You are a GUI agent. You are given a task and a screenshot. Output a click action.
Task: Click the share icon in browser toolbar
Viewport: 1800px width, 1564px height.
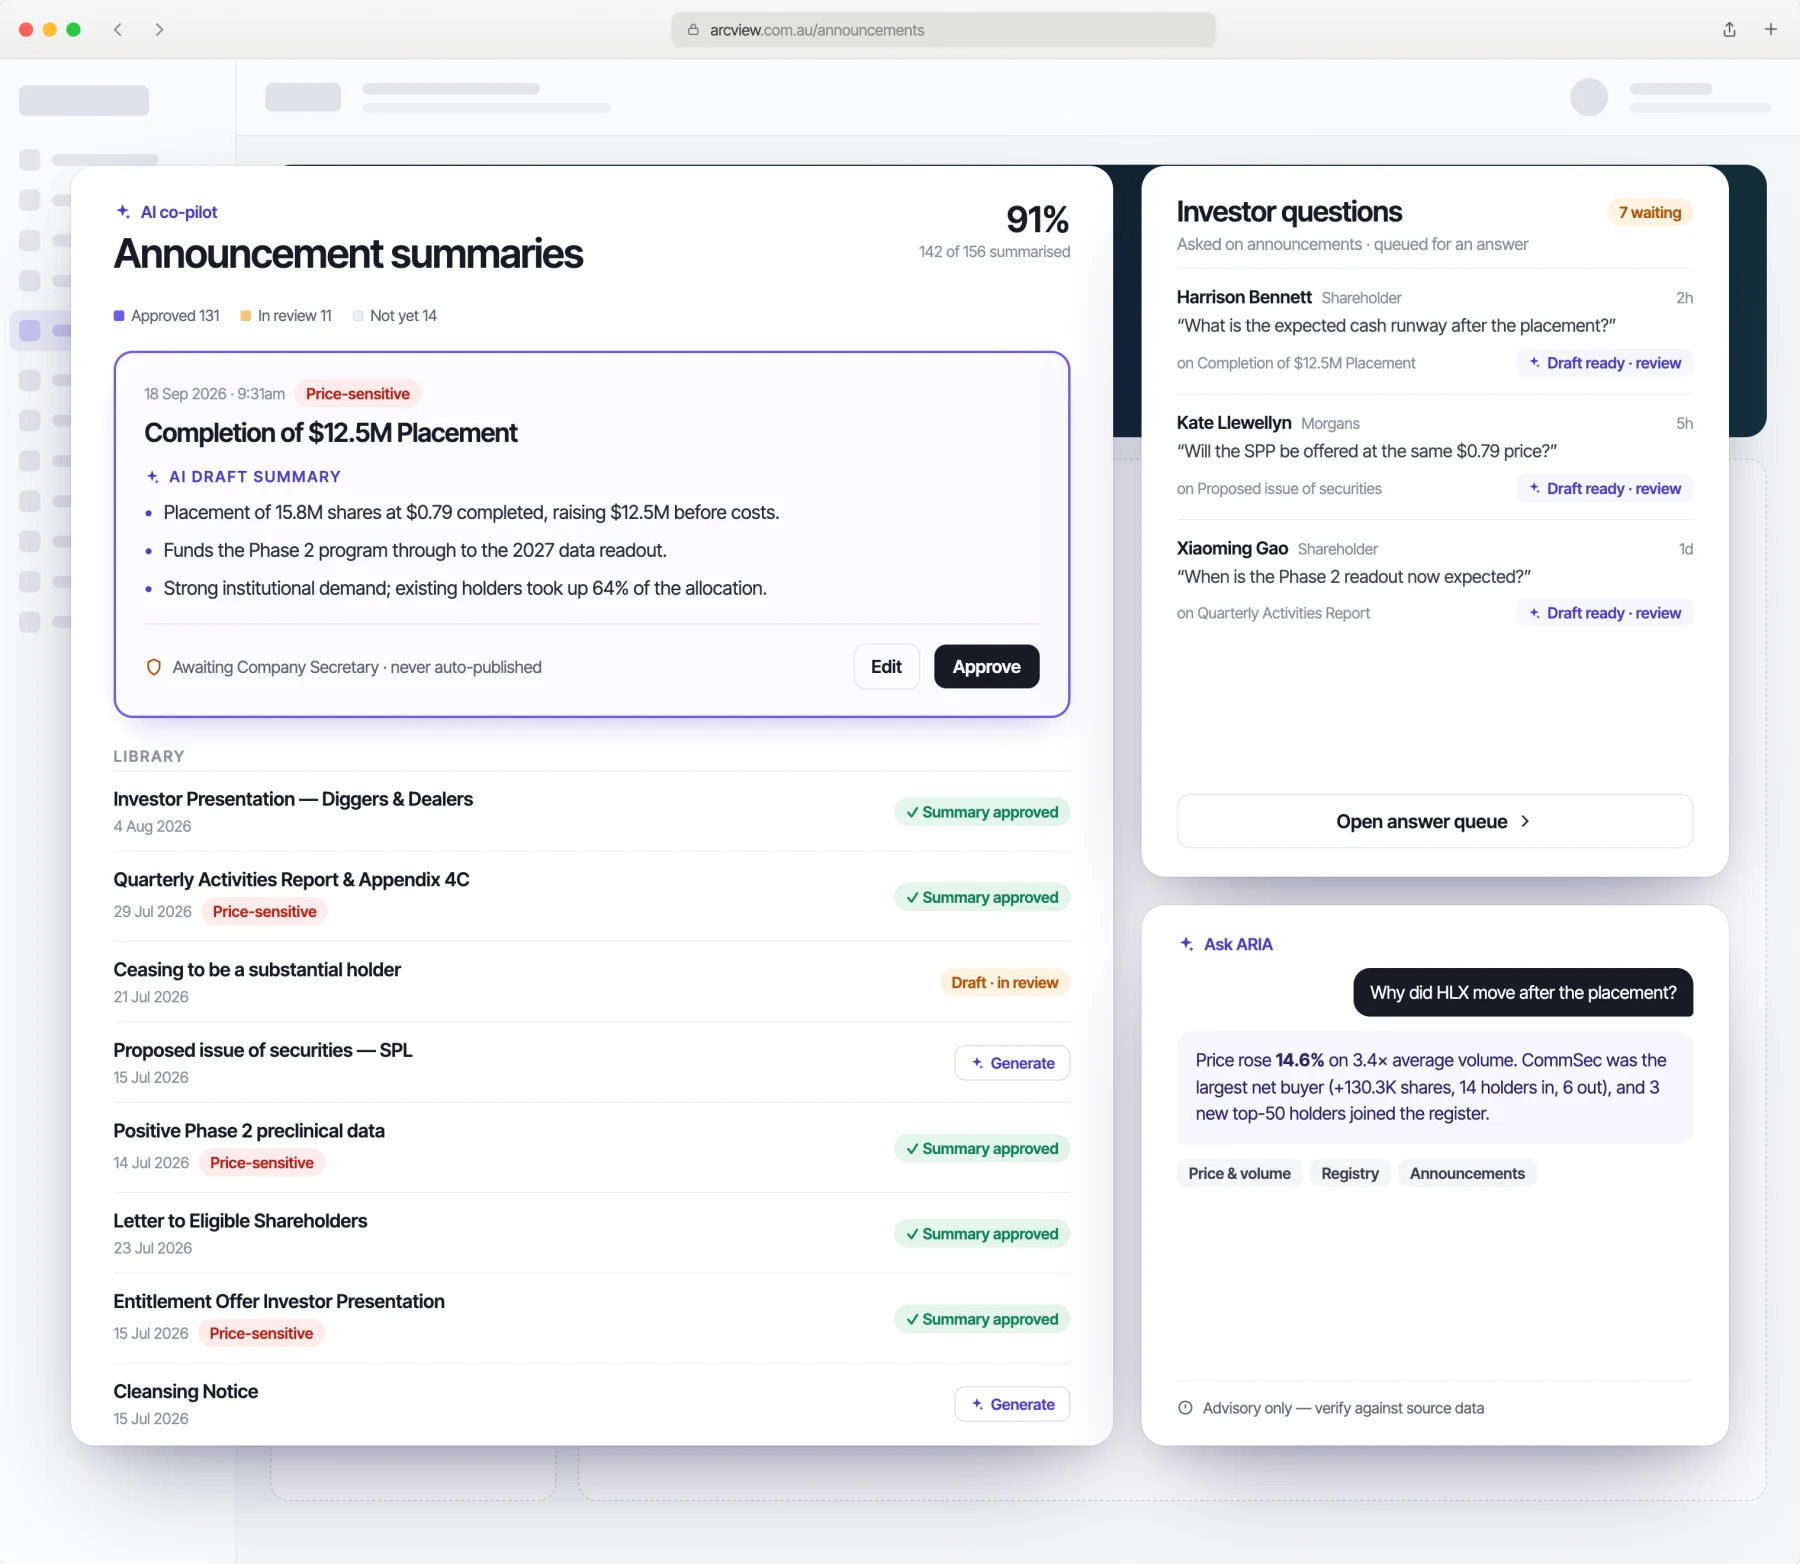(1729, 29)
